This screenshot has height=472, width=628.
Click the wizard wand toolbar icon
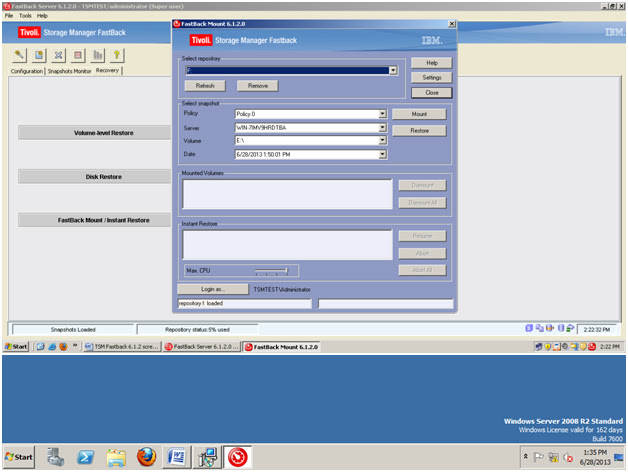(x=19, y=55)
